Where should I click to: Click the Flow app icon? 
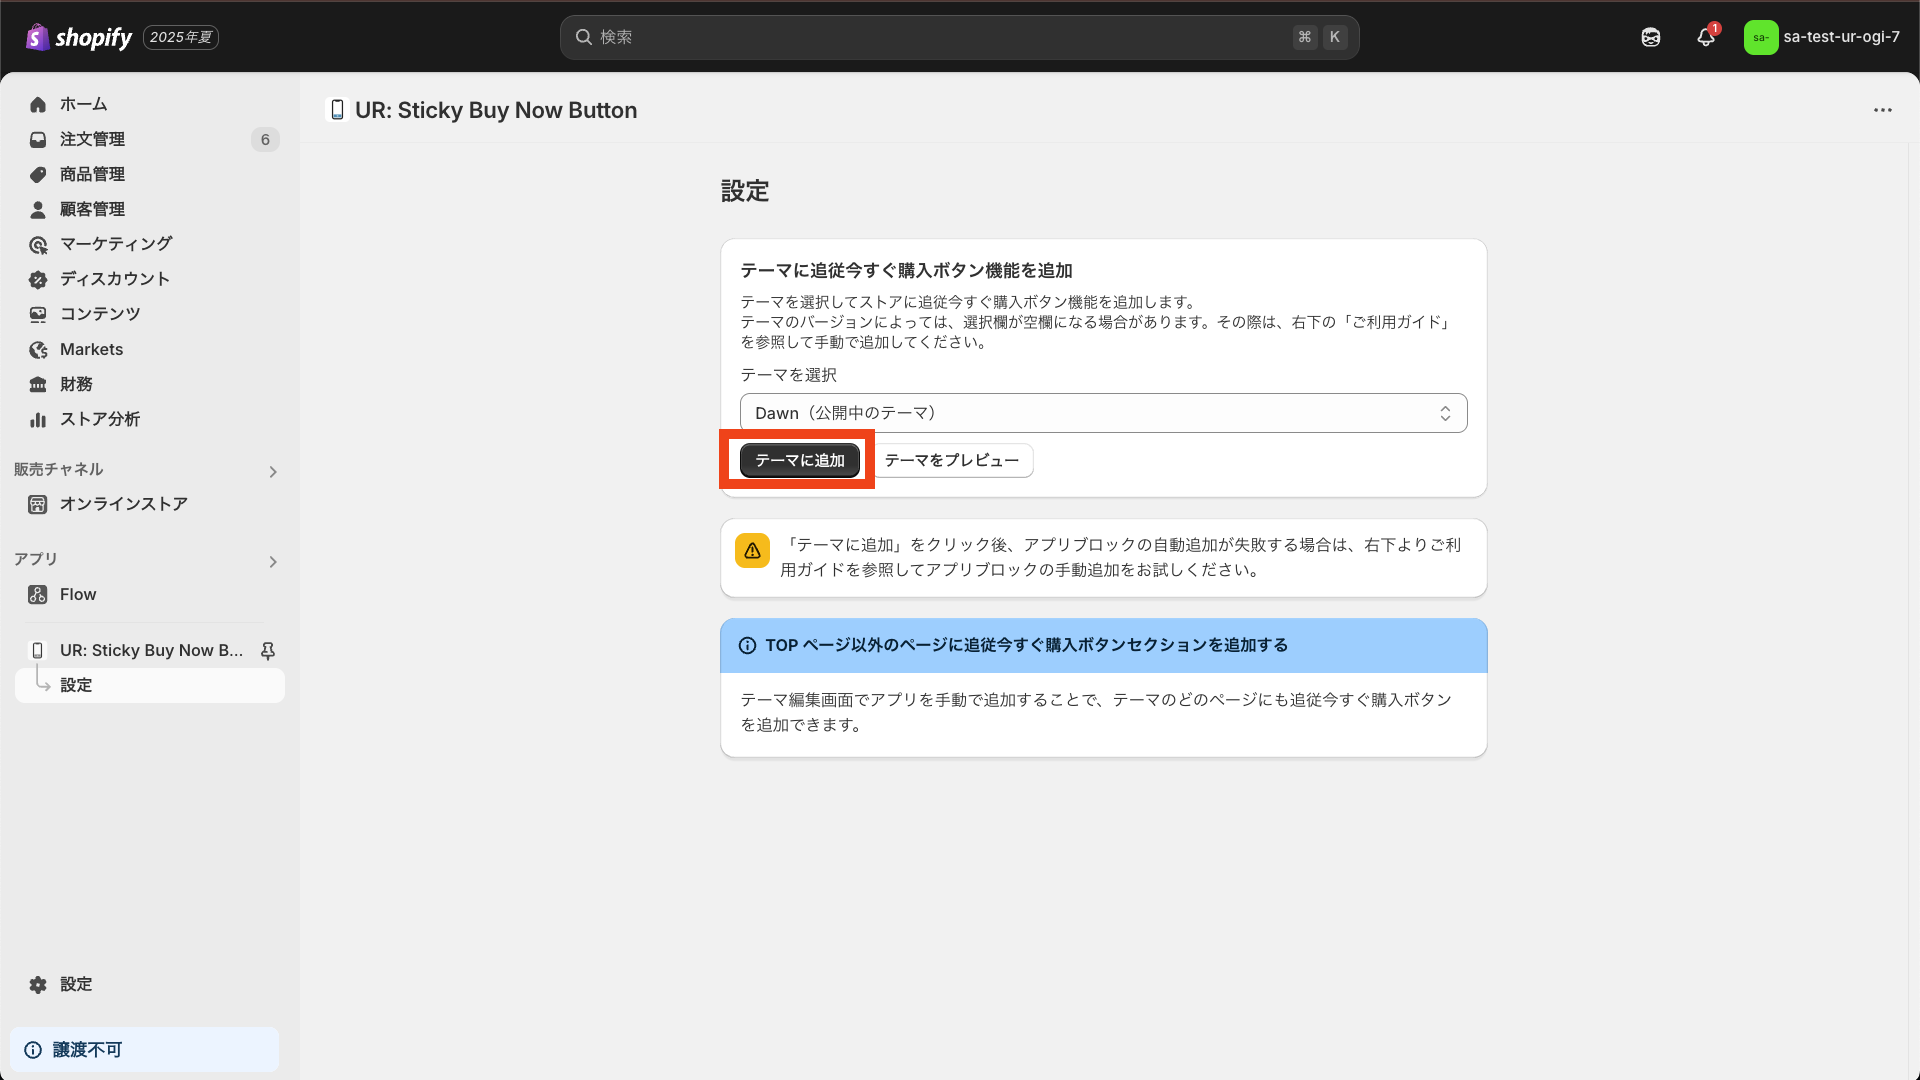[x=38, y=595]
